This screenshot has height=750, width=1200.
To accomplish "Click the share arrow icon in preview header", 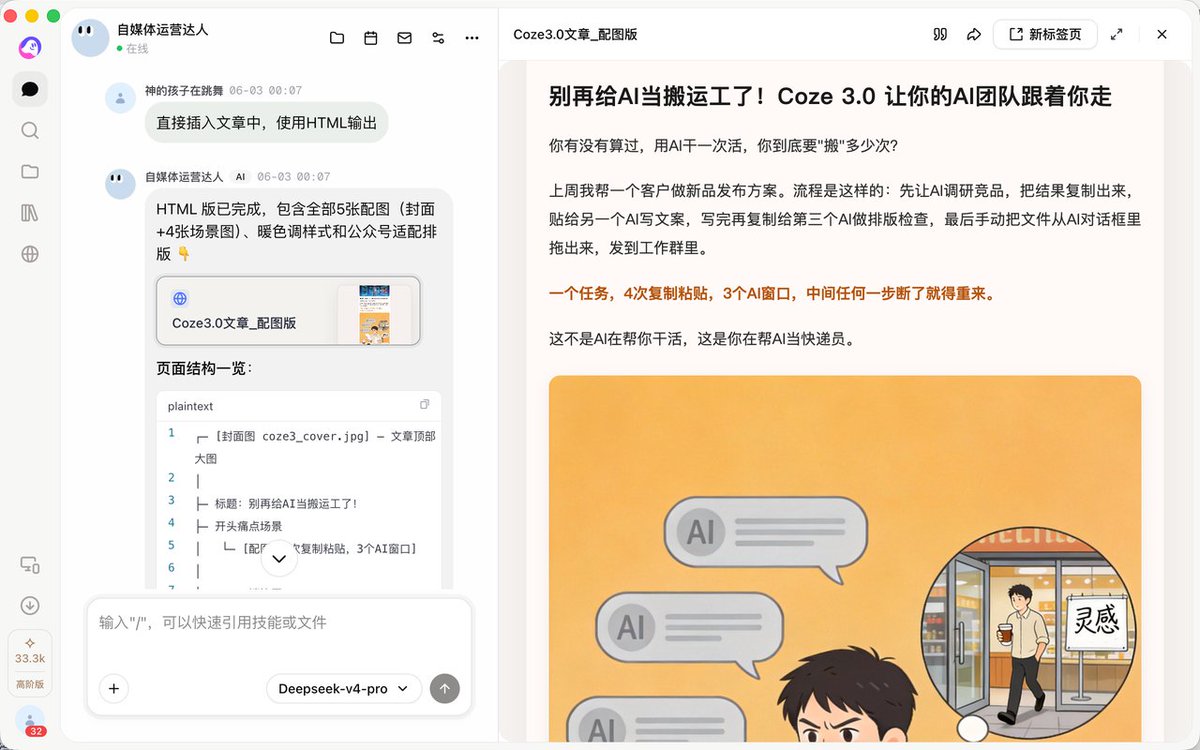I will click(974, 34).
